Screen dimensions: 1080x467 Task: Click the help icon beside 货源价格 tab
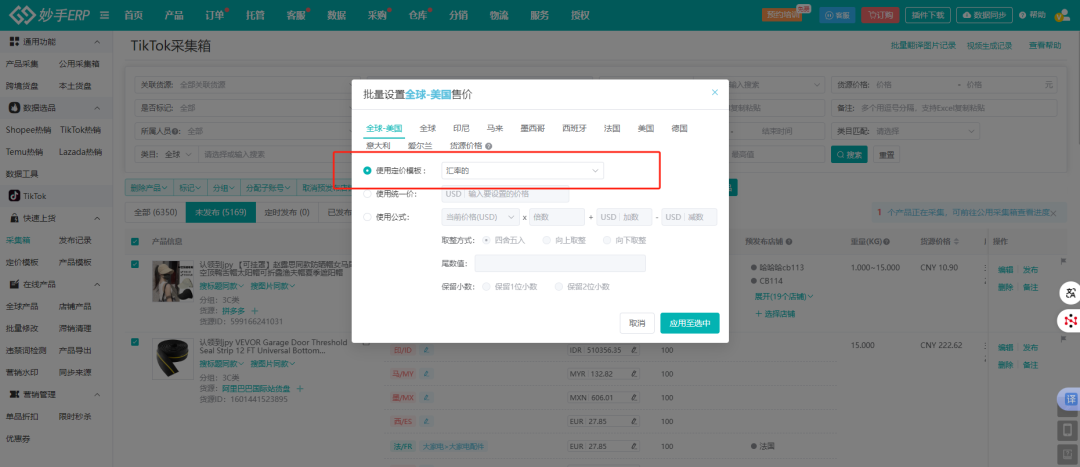tap(488, 146)
